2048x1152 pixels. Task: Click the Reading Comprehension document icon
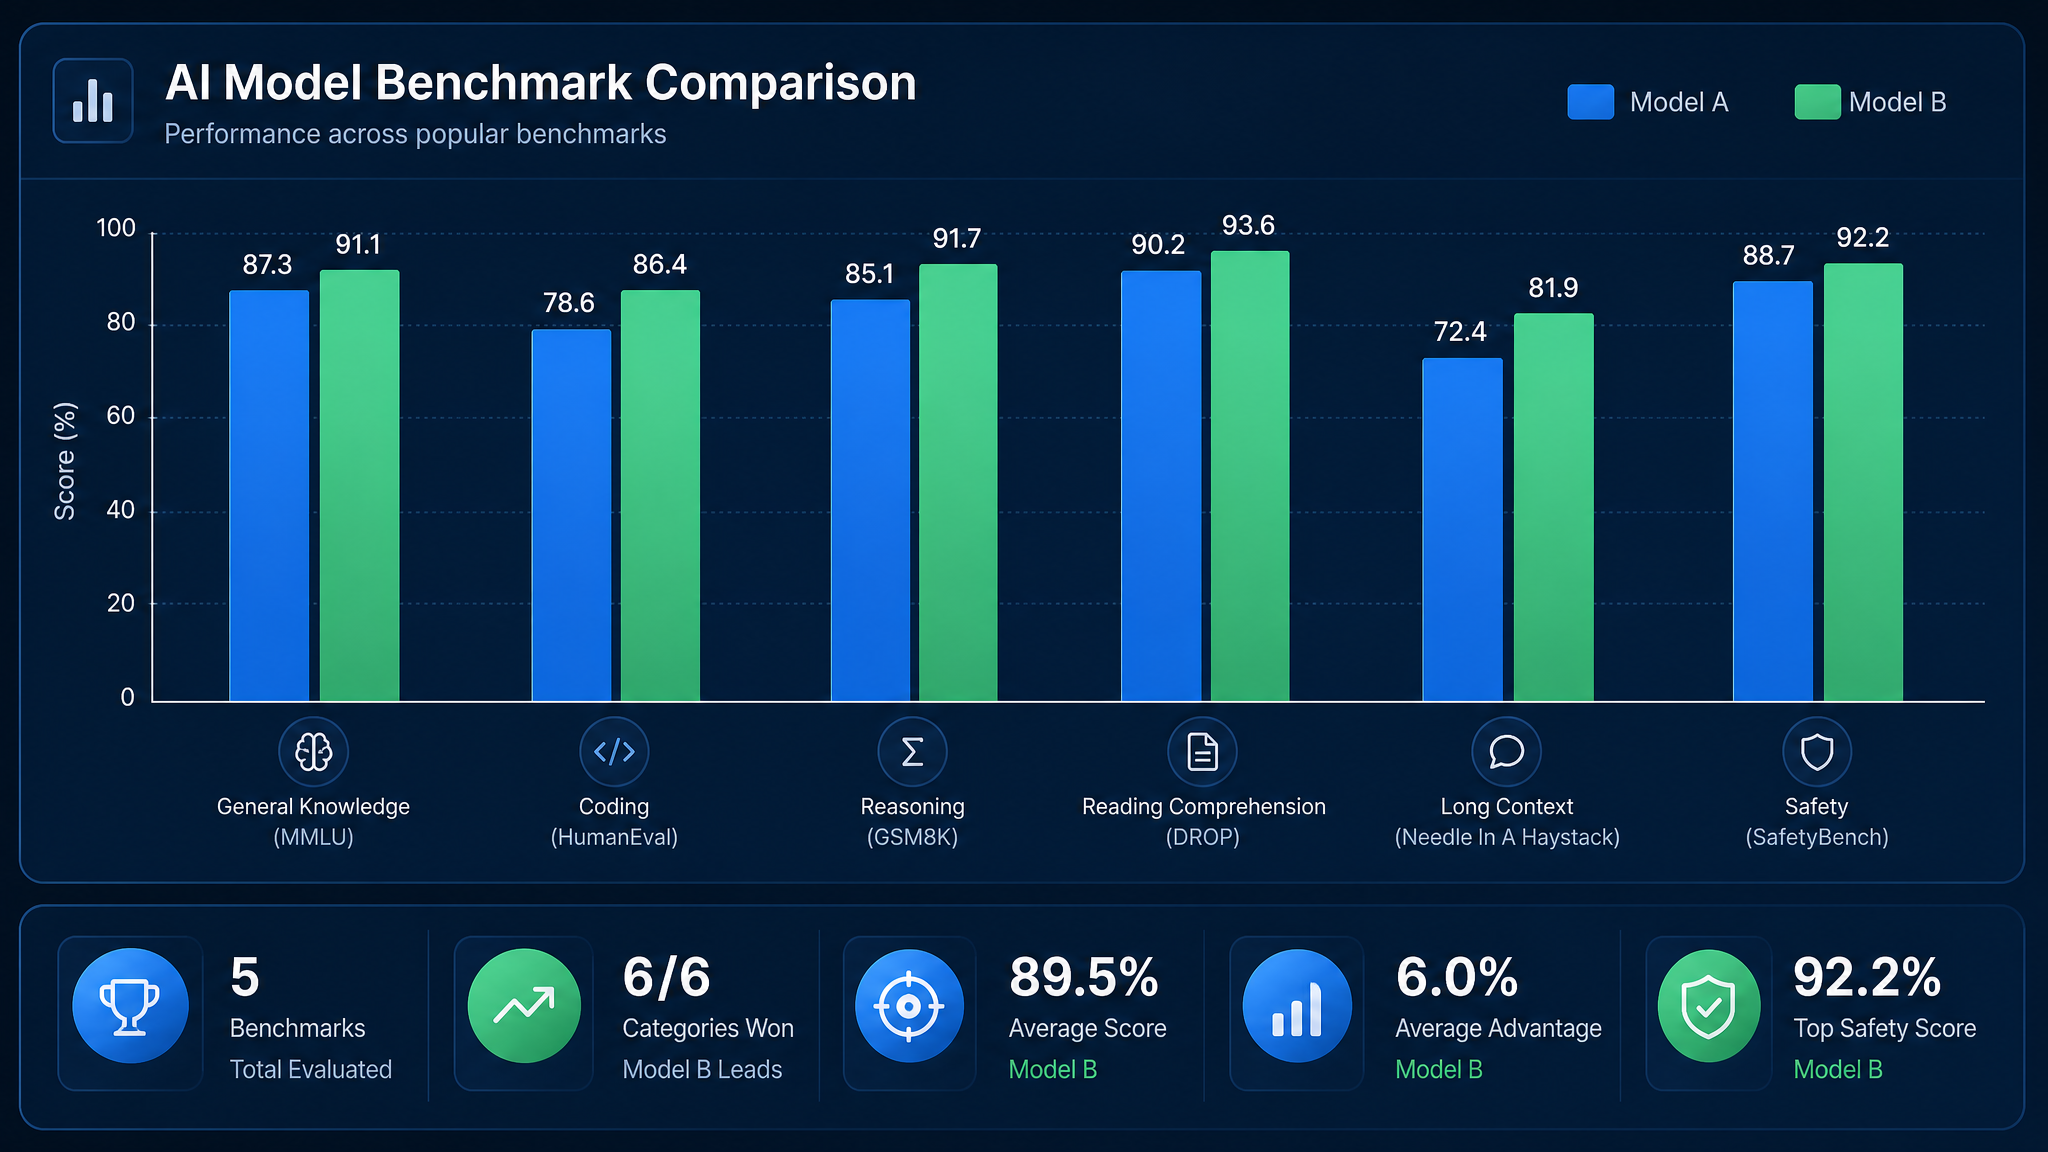(1202, 751)
